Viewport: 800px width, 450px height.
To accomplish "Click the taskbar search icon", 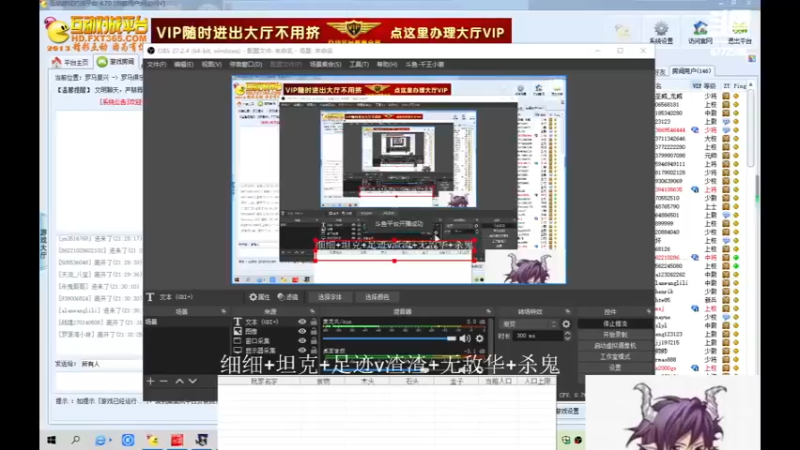I will point(76,440).
